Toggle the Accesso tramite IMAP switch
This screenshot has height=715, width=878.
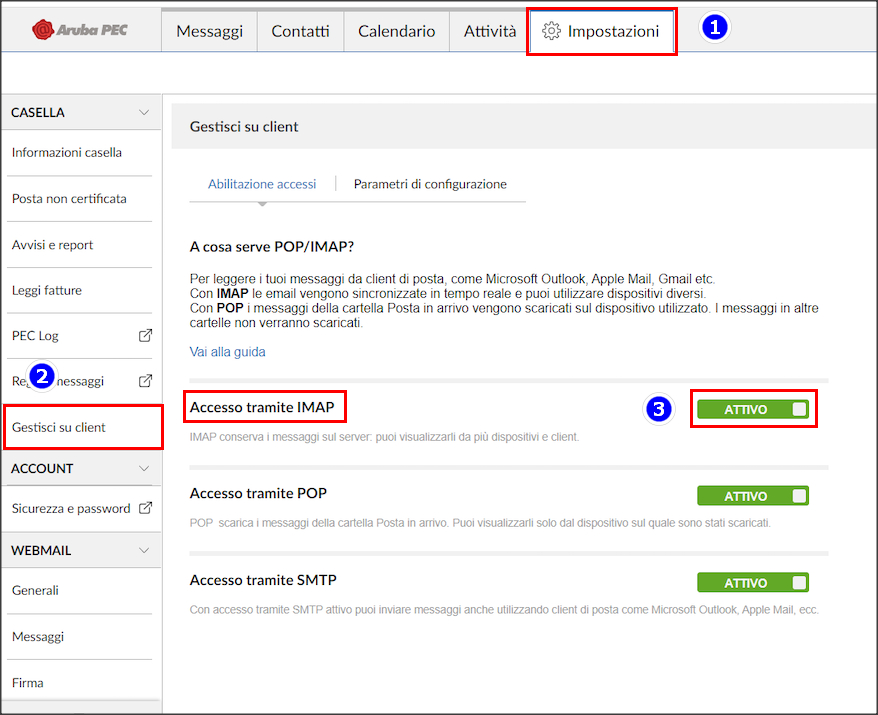click(x=753, y=409)
